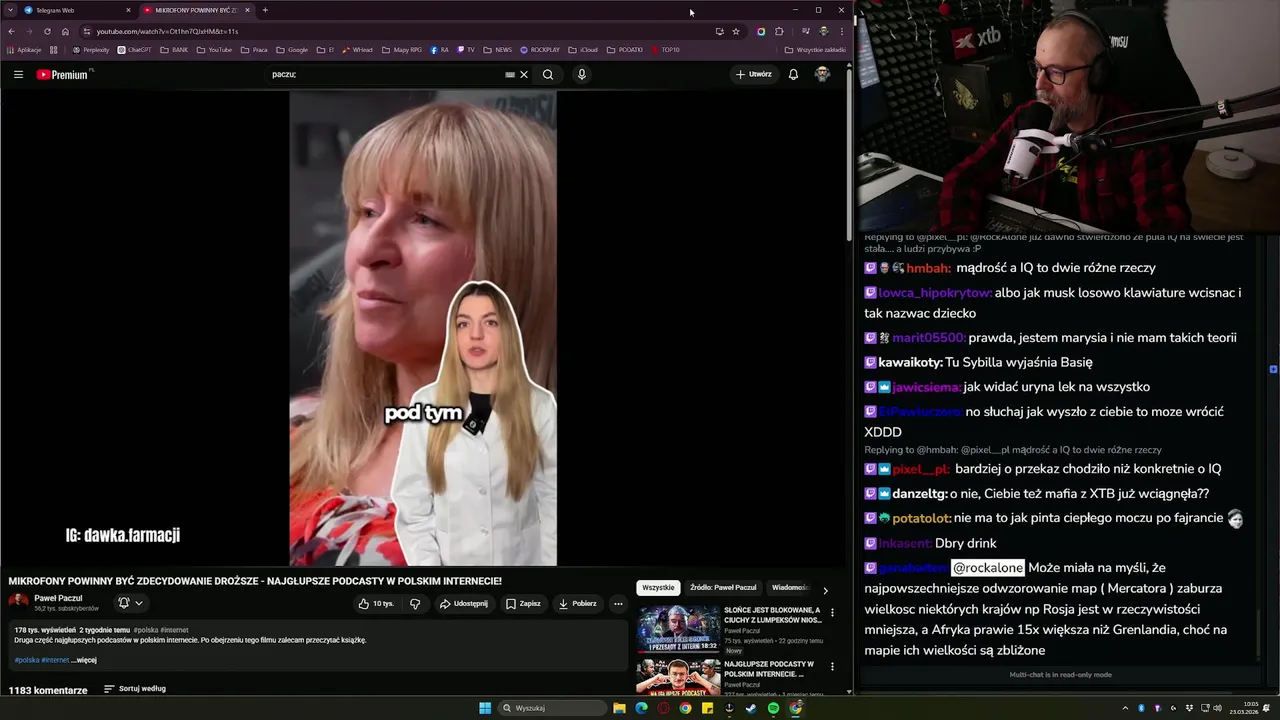Save the video with Zapisz
This screenshot has height=720, width=1280.
coord(523,603)
